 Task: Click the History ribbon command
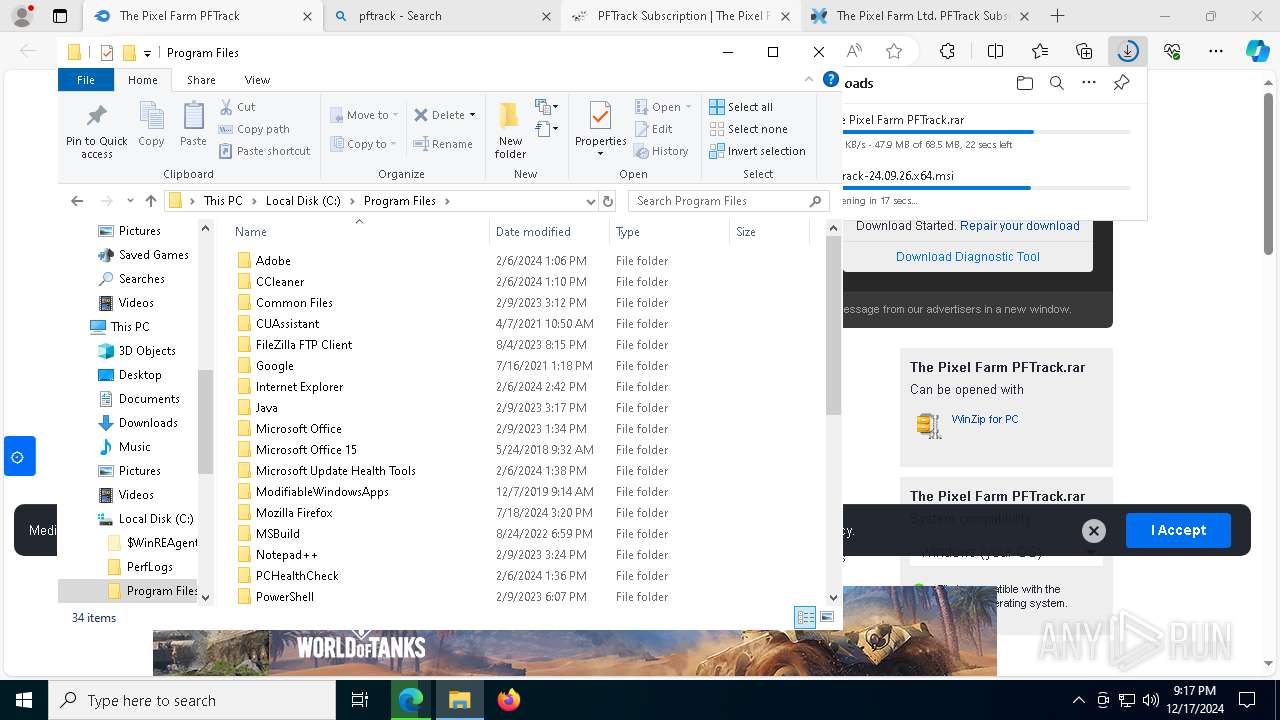click(661, 151)
